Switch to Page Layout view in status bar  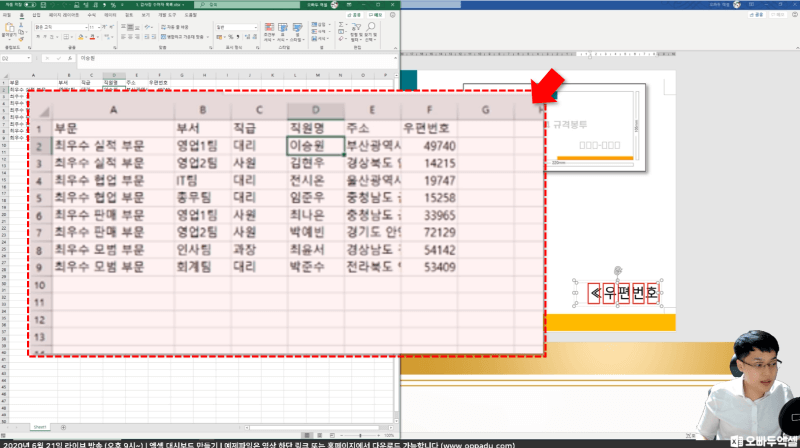[x=319, y=435]
